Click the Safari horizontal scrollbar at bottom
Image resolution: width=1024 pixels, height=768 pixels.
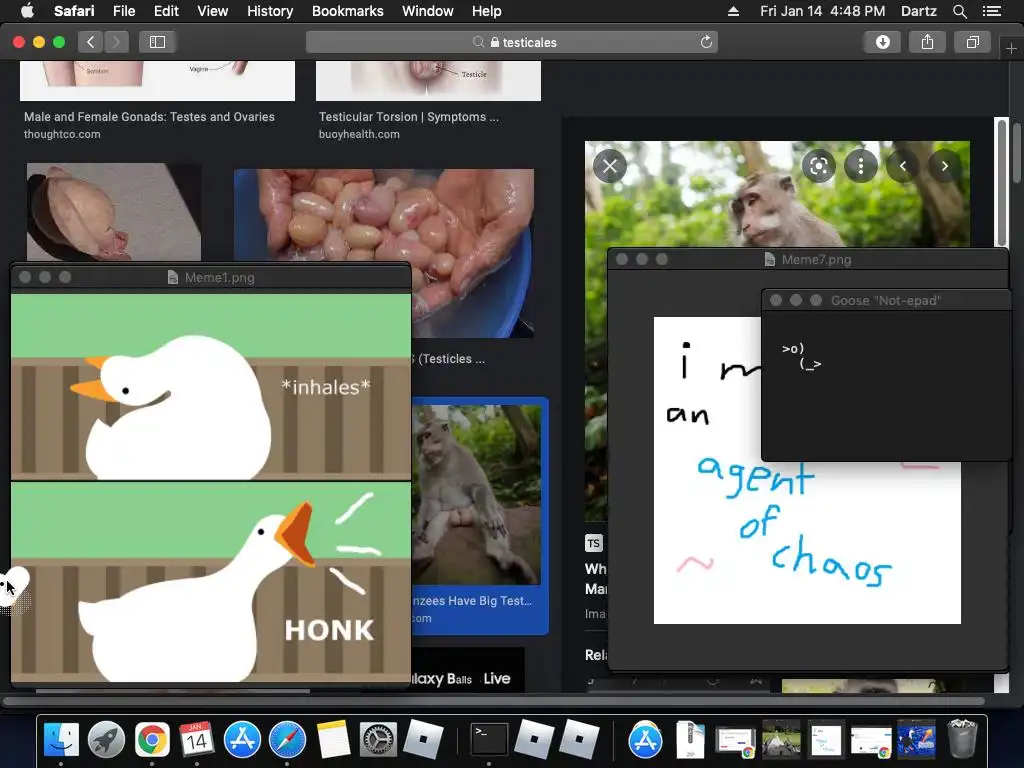coord(494,702)
